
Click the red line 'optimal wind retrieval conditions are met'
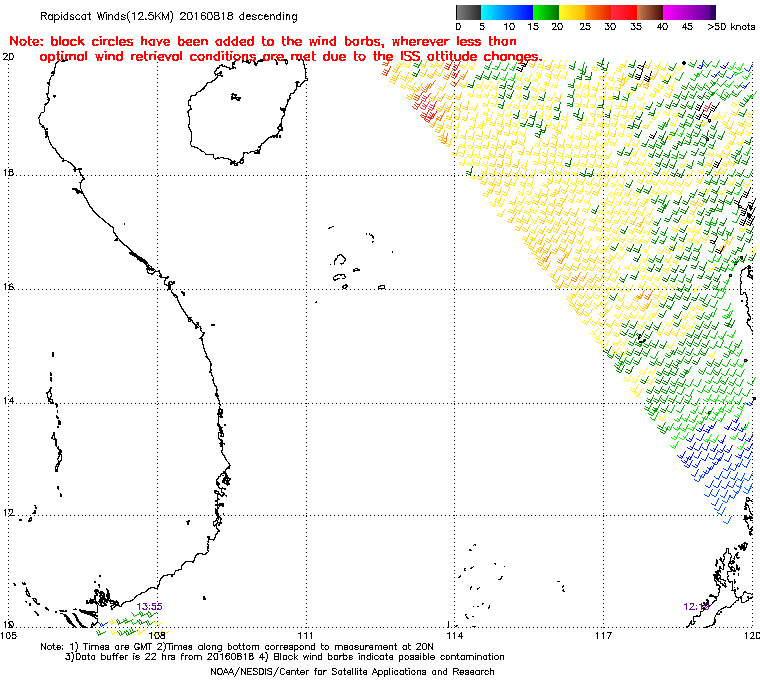click(291, 56)
